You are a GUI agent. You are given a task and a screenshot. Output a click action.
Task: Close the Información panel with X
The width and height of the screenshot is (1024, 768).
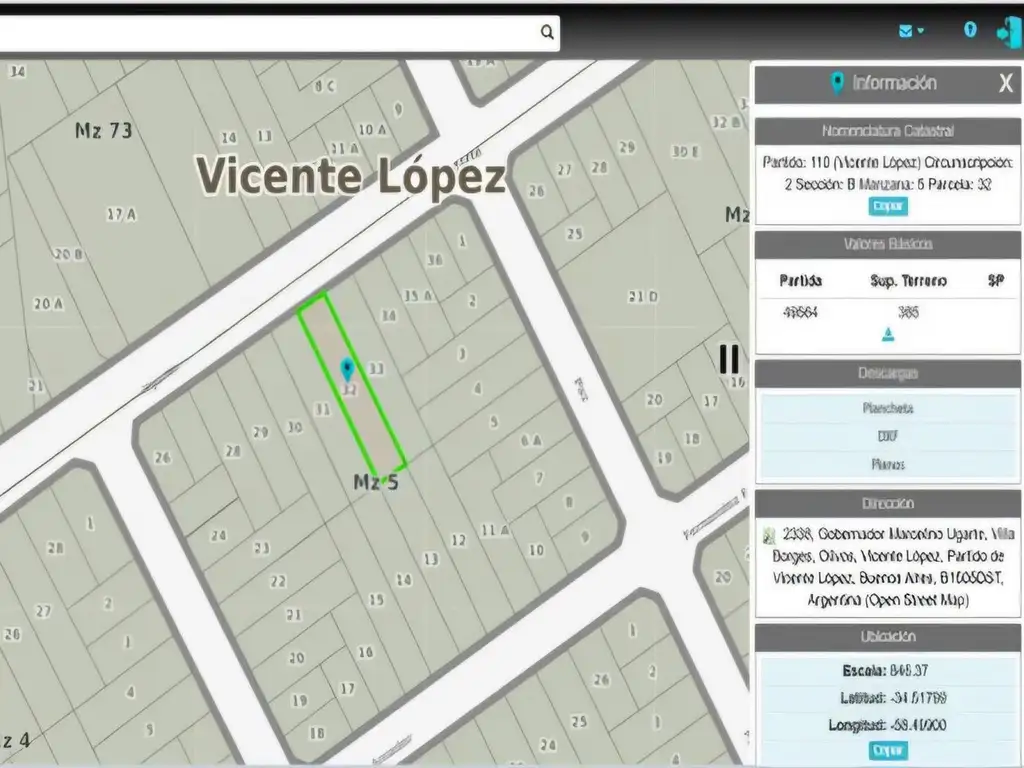1005,84
